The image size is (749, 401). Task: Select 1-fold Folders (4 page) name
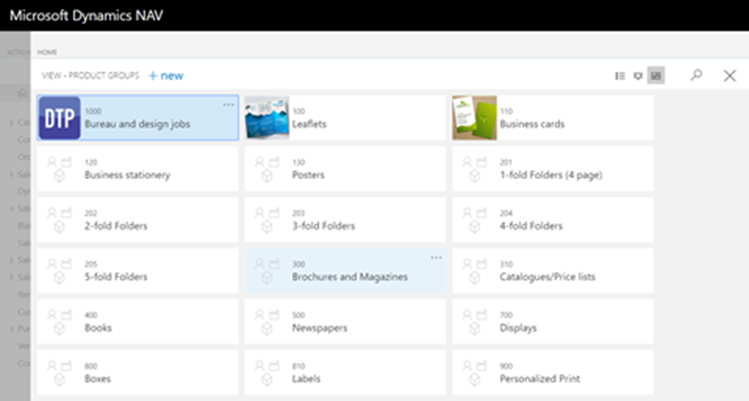(551, 175)
